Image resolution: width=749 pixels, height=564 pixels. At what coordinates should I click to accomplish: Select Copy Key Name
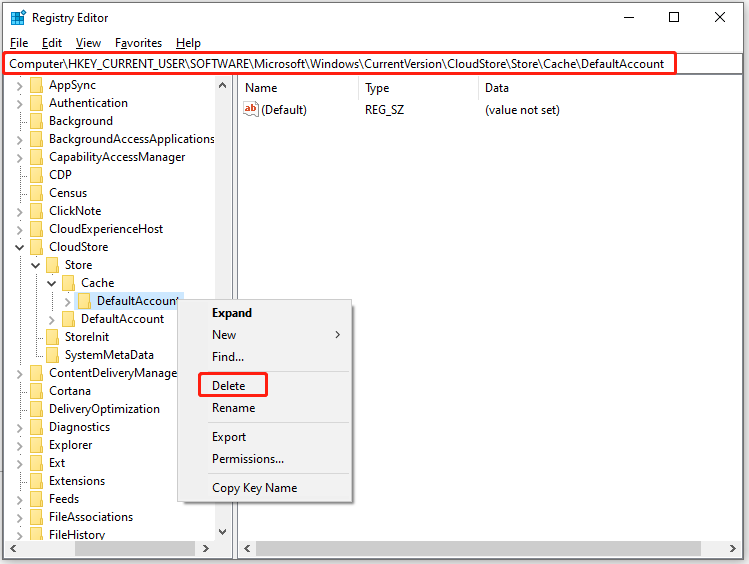pos(255,488)
